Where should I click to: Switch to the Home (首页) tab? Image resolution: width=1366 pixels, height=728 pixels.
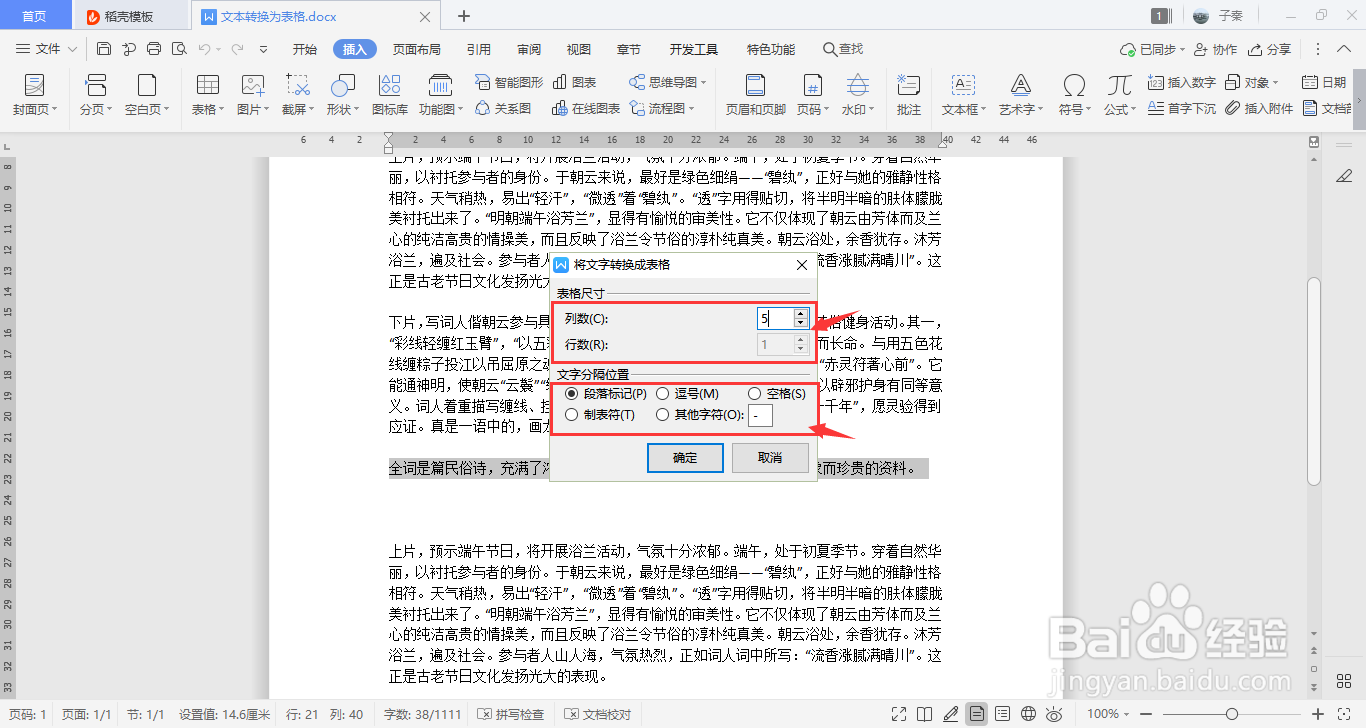(x=35, y=16)
